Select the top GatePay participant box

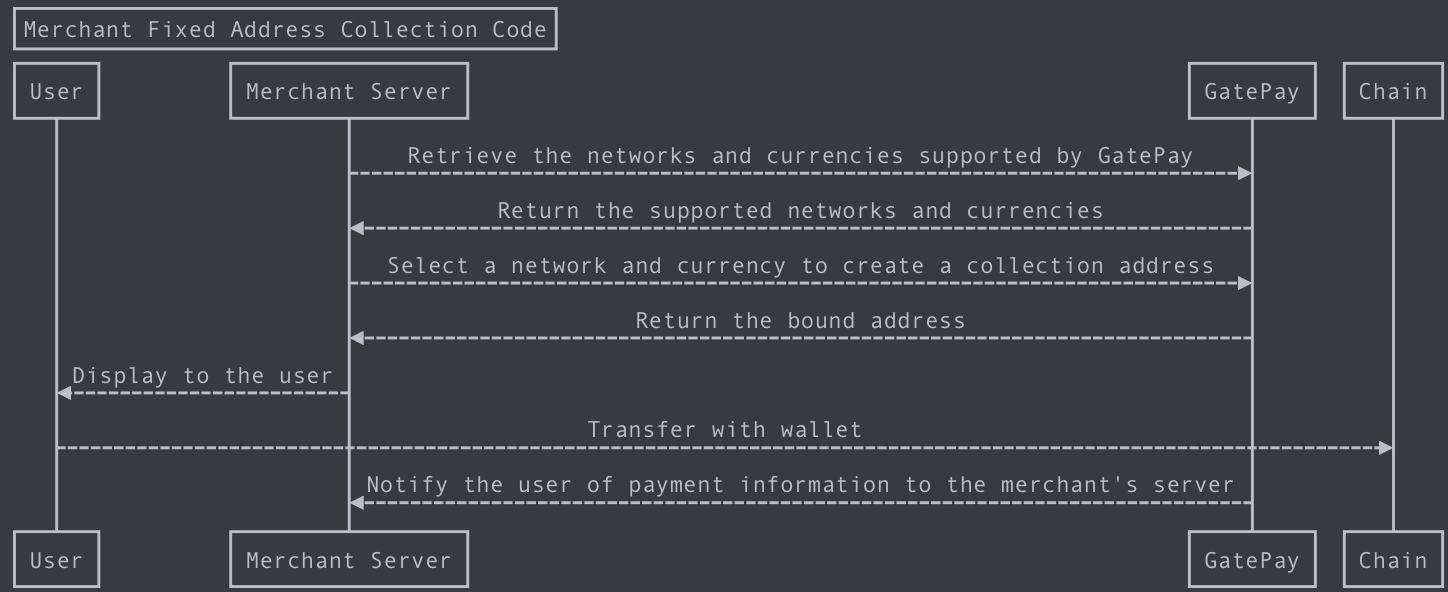point(1252,91)
